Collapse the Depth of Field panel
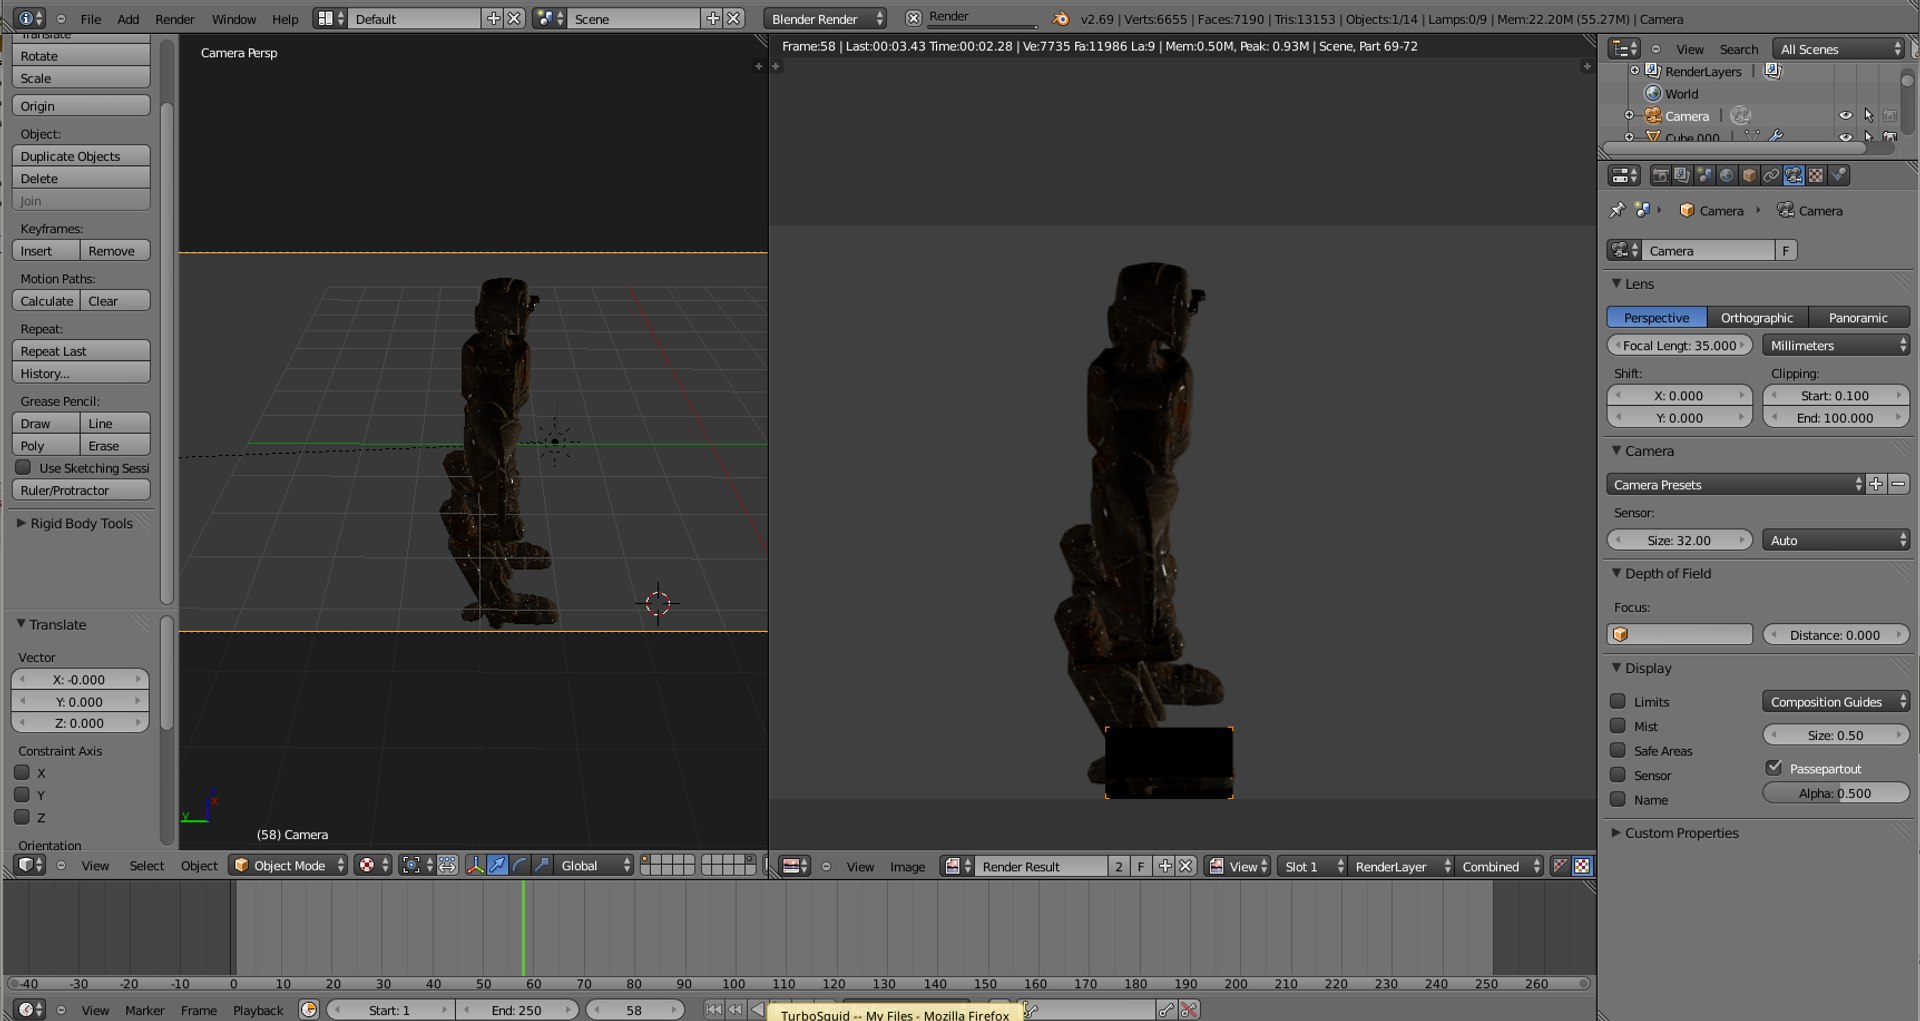The height and width of the screenshot is (1021, 1920). click(x=1661, y=573)
